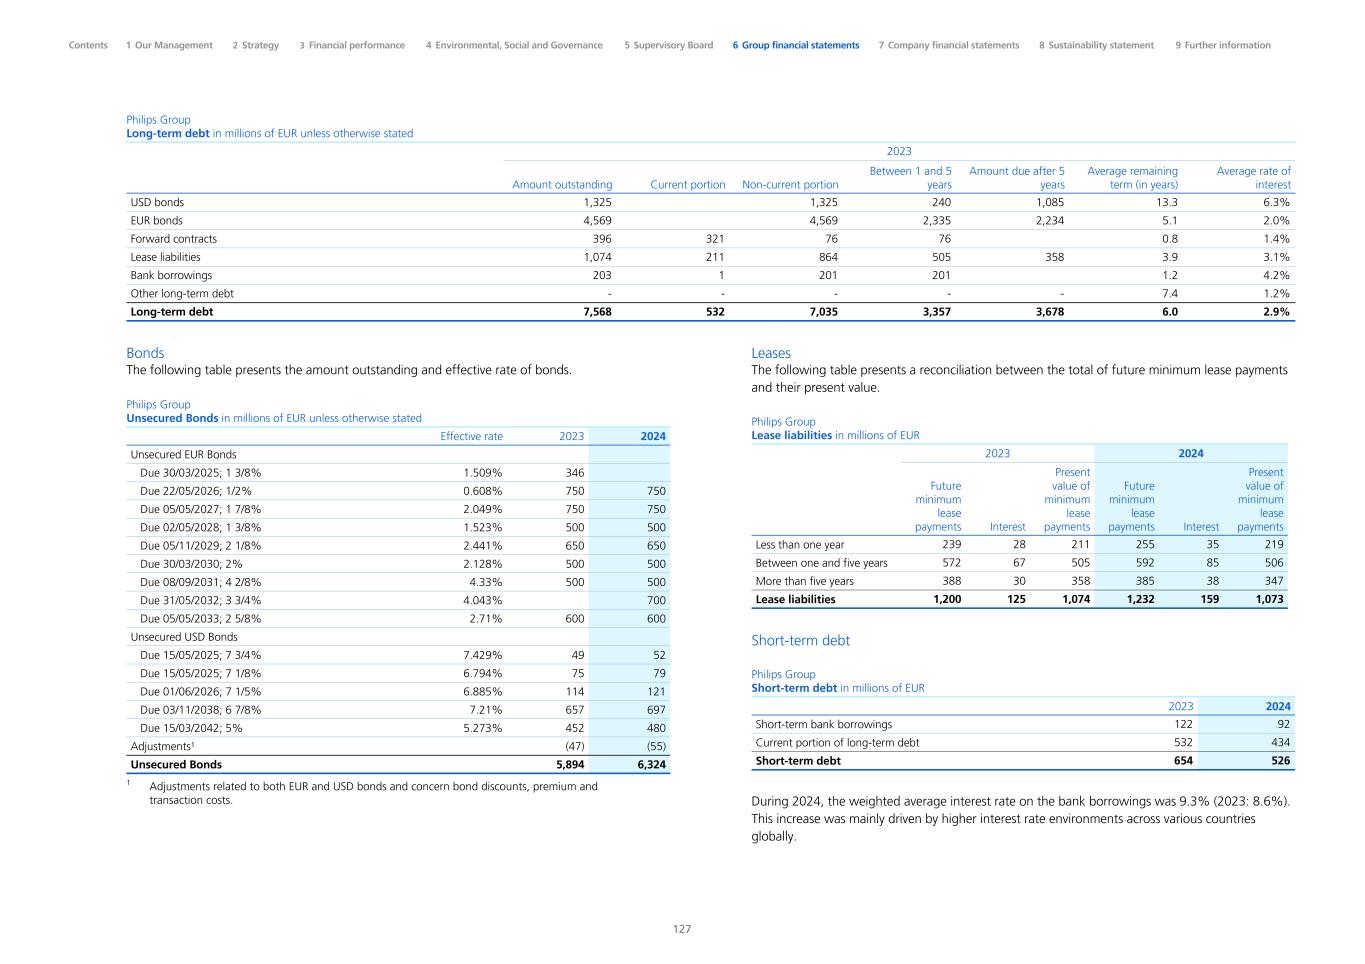Viewport: 1365px width, 964px height.
Task: Open the 9 Further information section
Action: coord(1223,45)
